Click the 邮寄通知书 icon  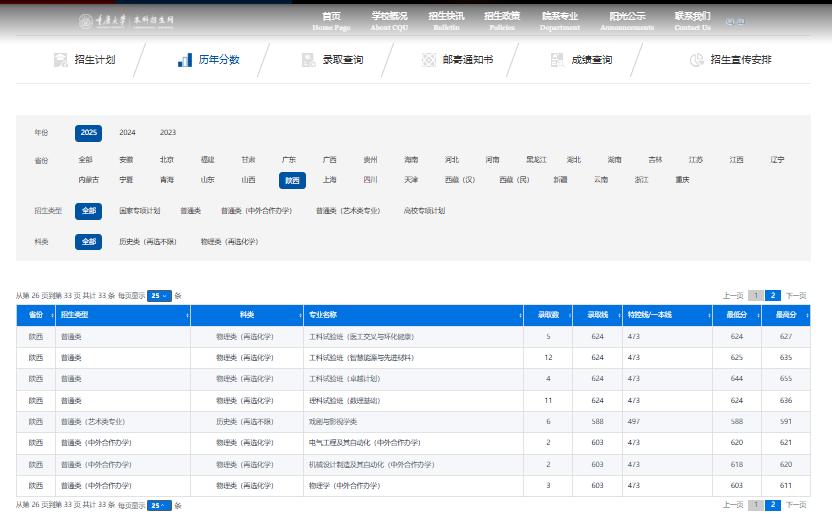[x=429, y=60]
